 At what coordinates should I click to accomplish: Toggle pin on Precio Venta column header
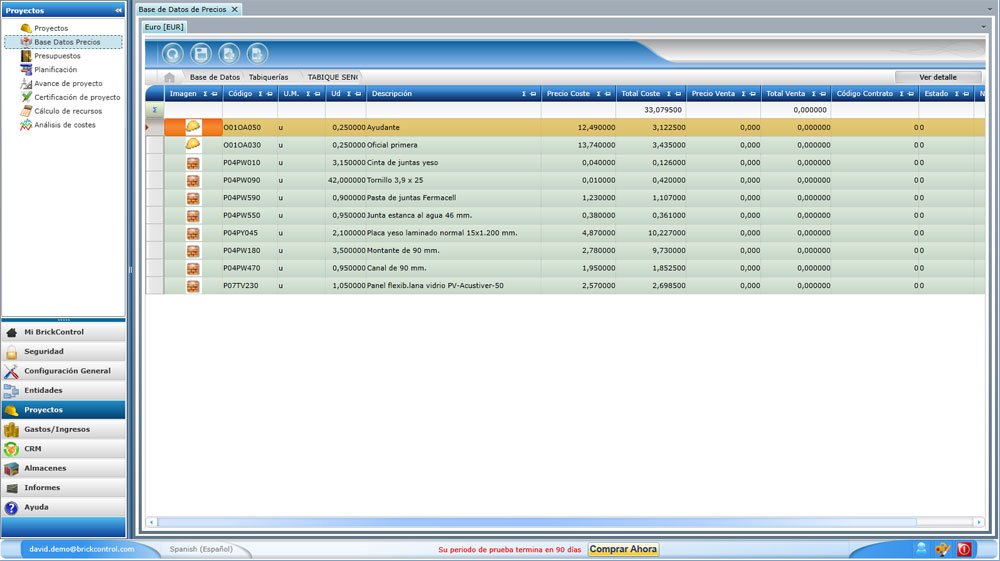(753, 94)
